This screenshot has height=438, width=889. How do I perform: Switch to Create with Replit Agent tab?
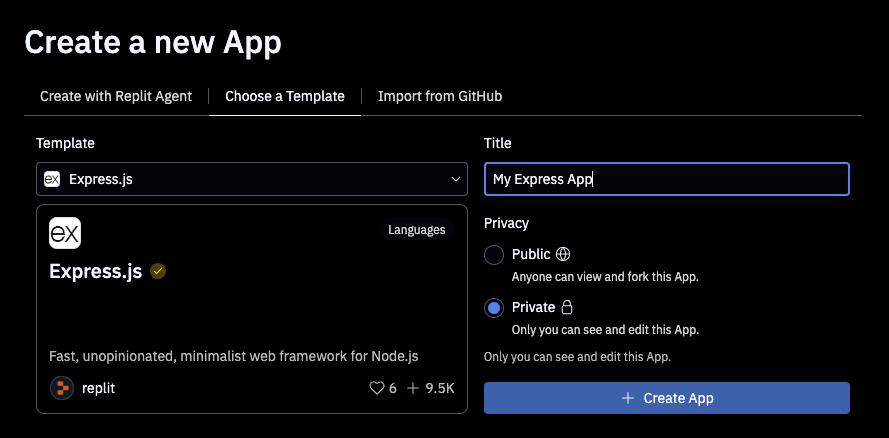(x=116, y=96)
